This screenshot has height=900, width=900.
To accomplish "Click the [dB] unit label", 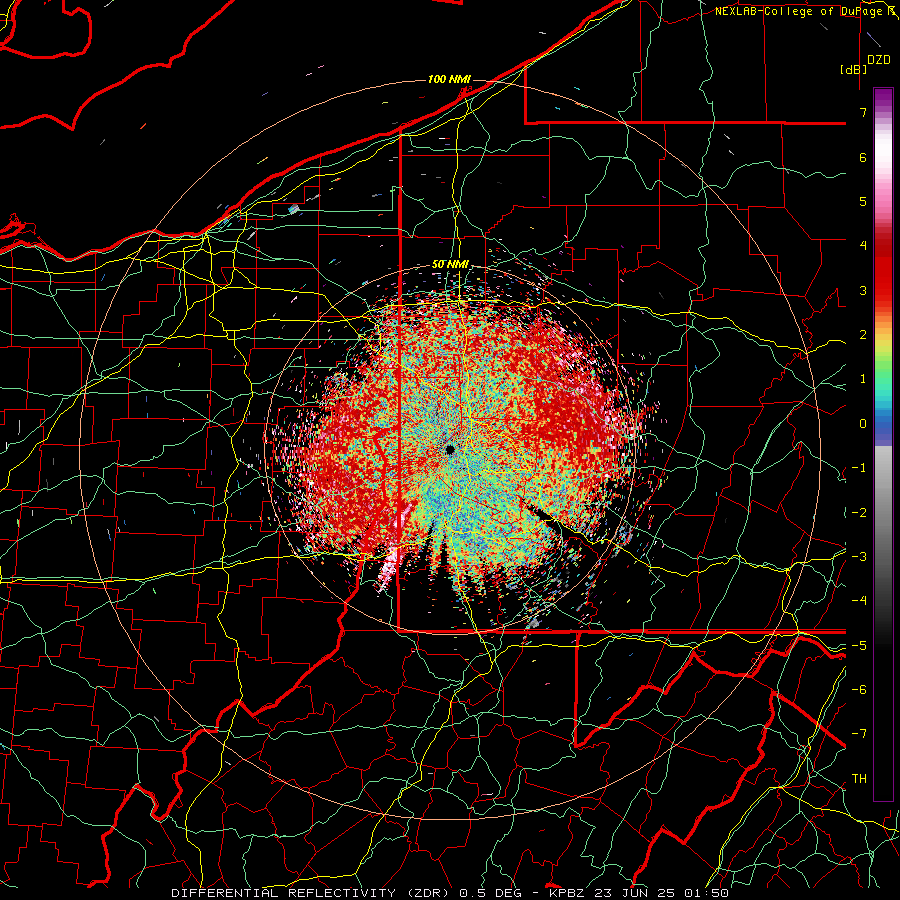I will (854, 69).
